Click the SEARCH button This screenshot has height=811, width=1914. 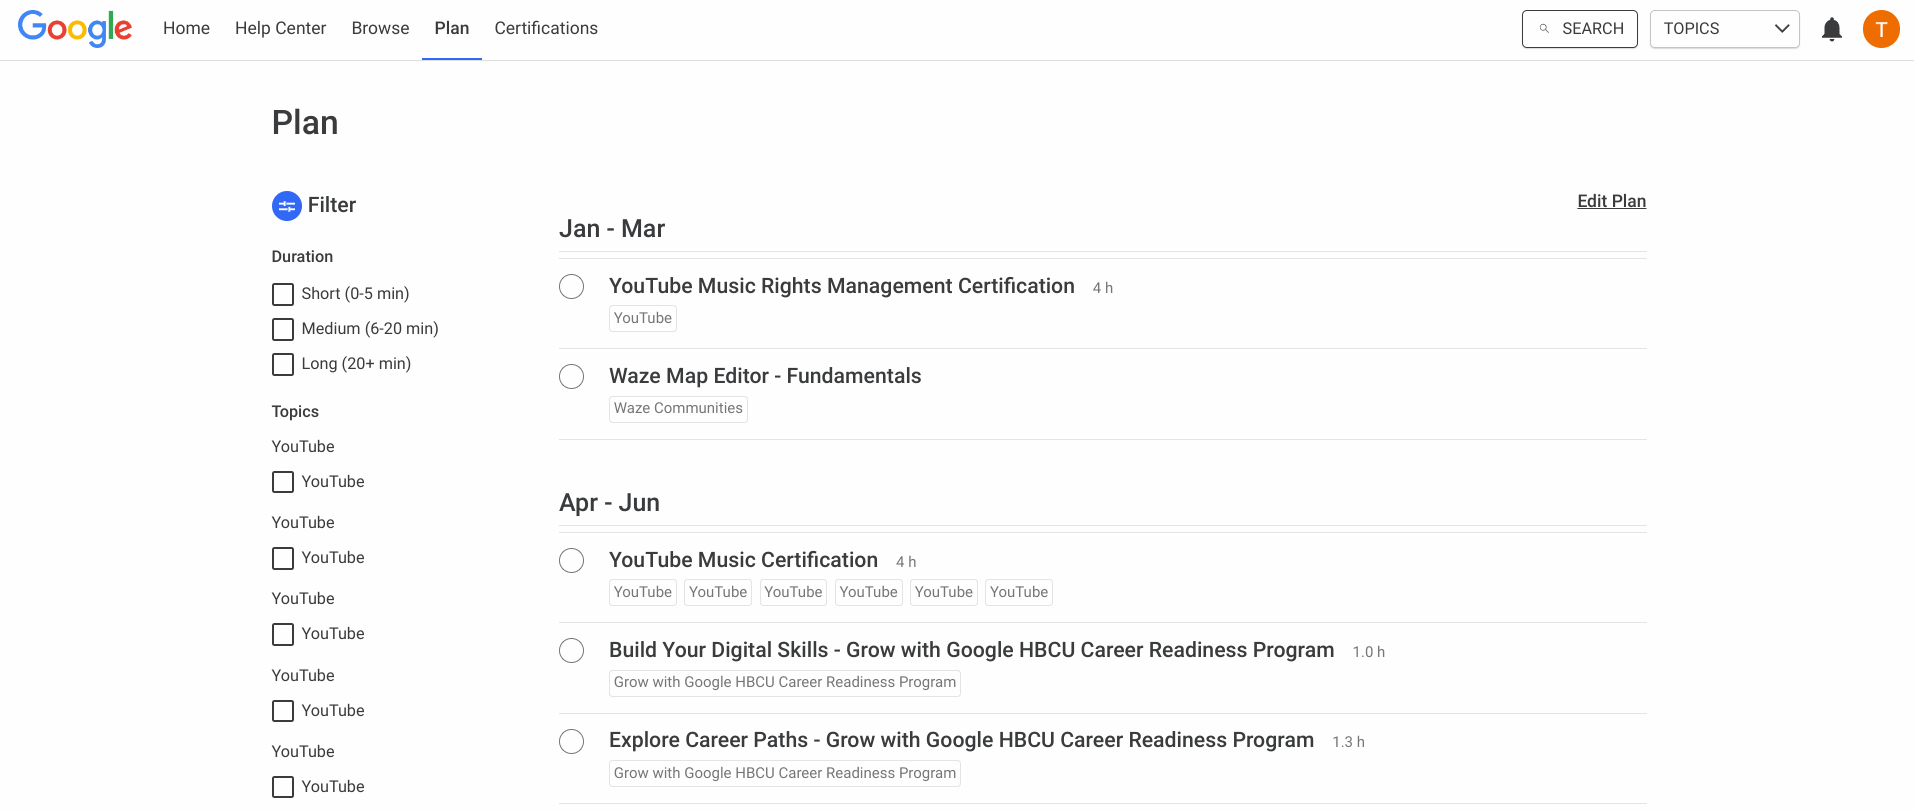[1579, 29]
